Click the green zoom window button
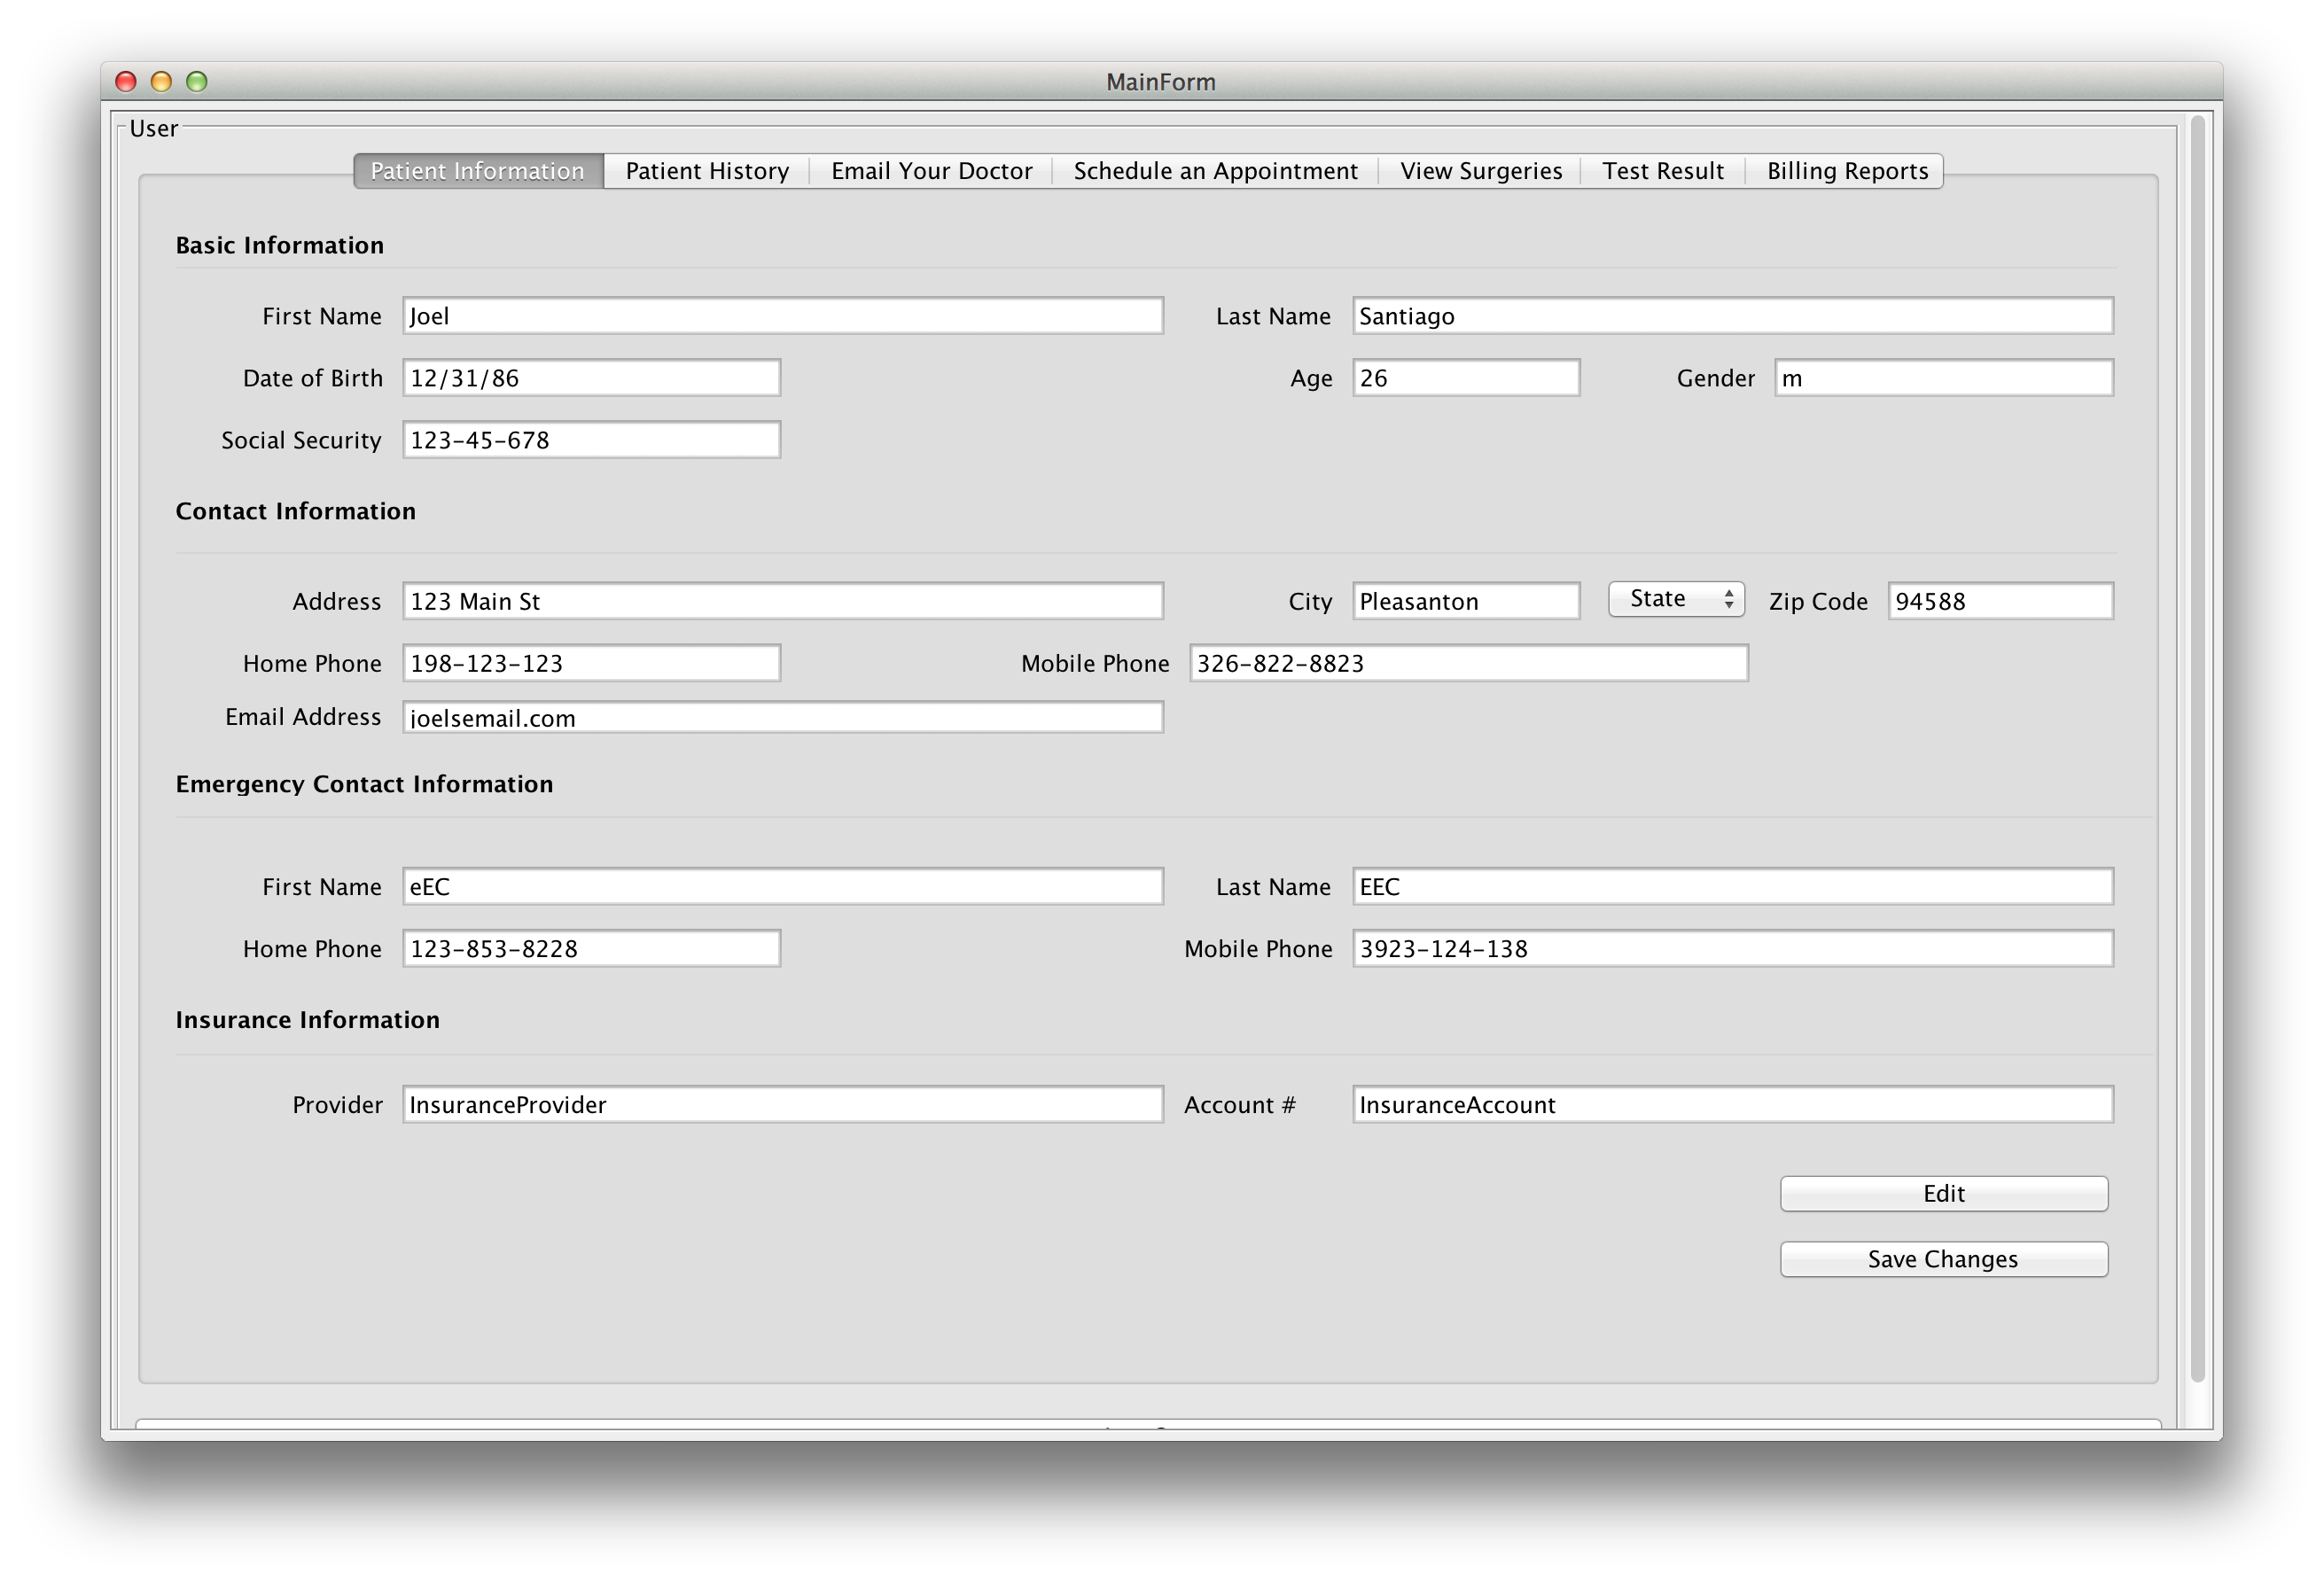2324x1581 pixels. [197, 81]
